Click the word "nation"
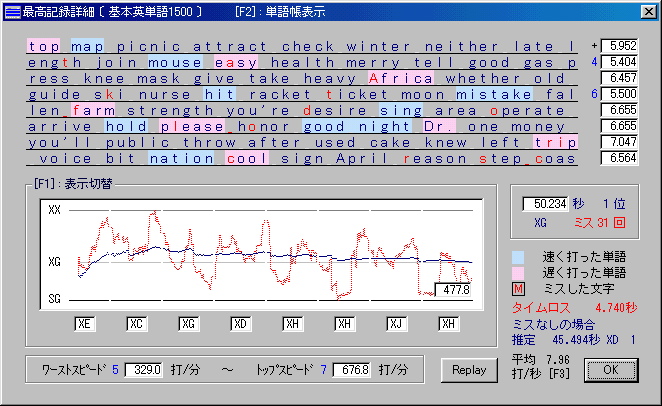This screenshot has height=406, width=662. [181, 159]
